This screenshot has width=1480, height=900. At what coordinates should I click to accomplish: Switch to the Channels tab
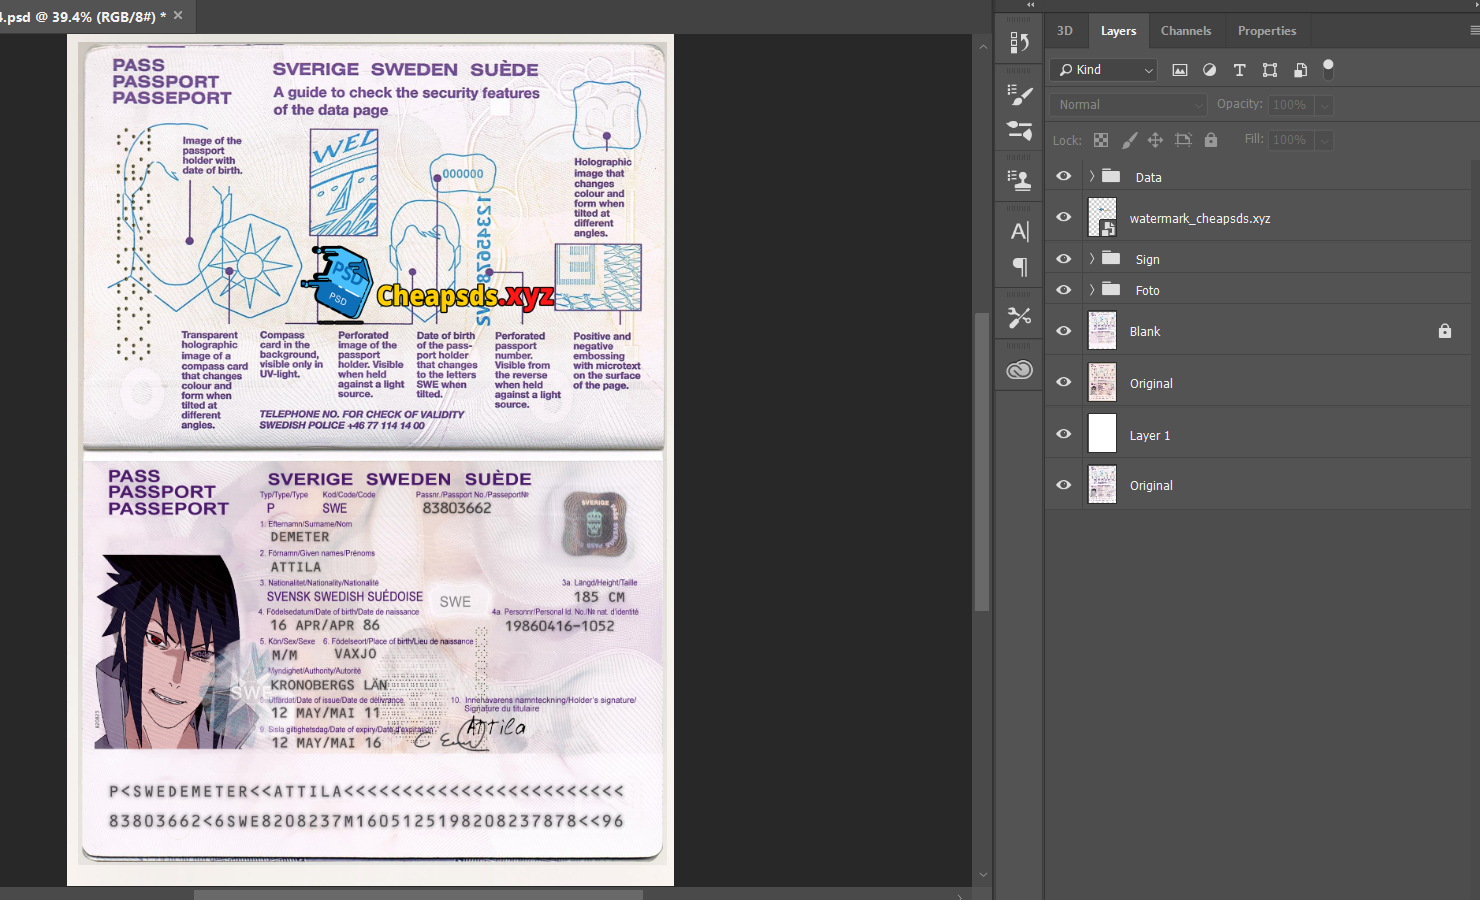(1185, 31)
